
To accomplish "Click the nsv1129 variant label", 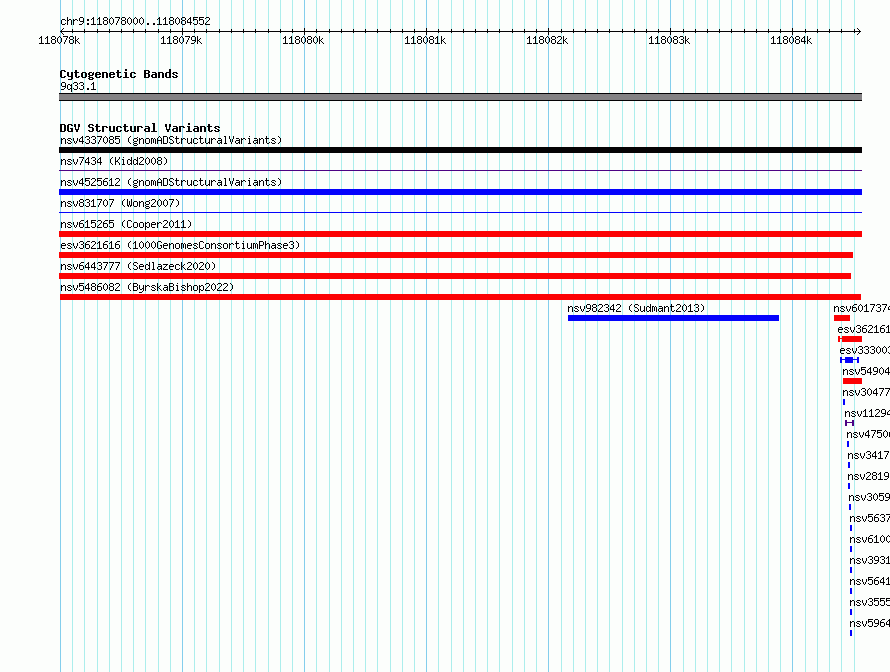I will (x=867, y=413).
